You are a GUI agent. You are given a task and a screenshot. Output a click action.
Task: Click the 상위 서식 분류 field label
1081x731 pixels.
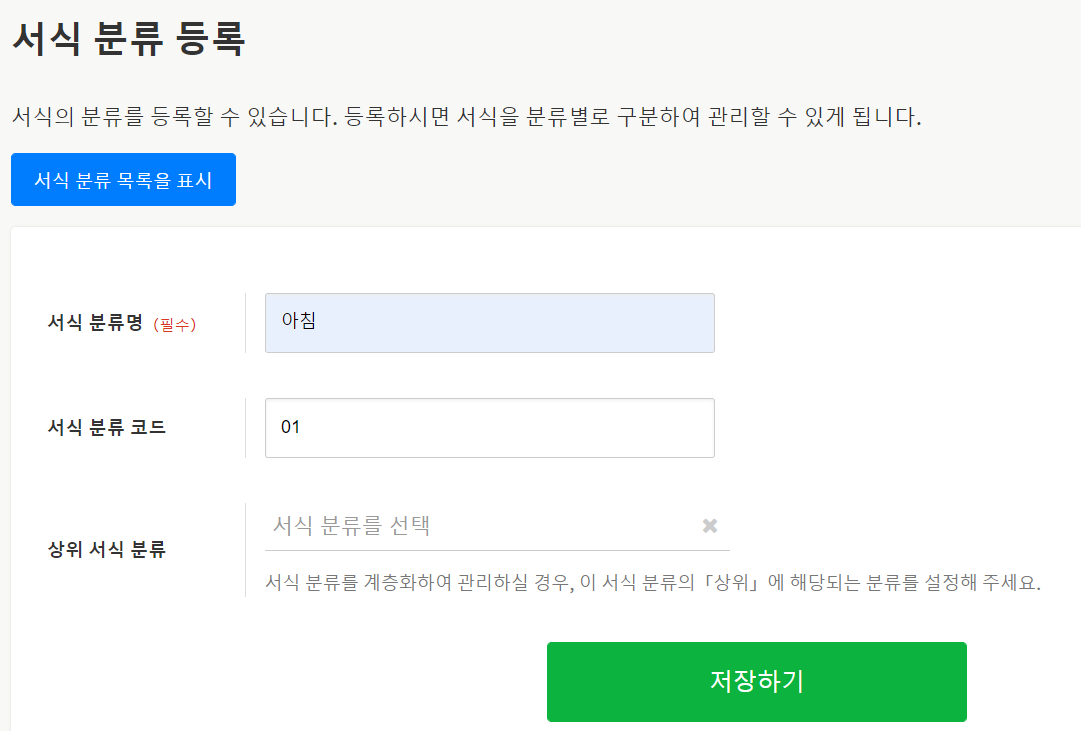tap(107, 549)
